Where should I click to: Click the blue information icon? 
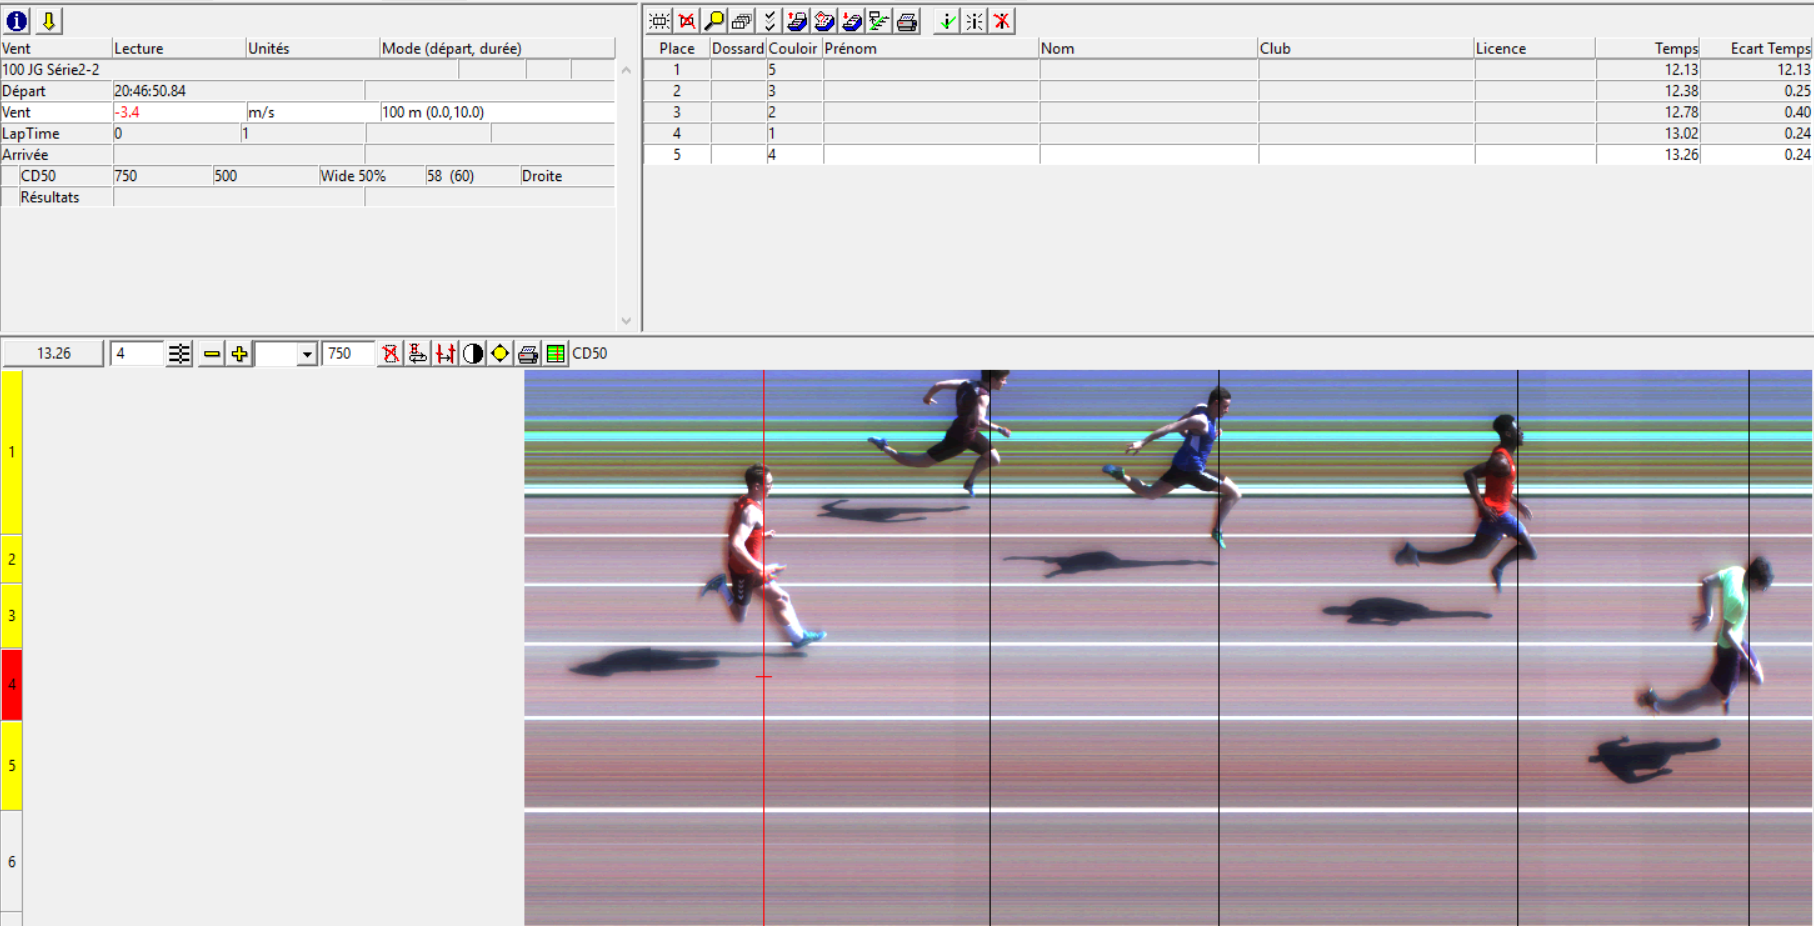pyautogui.click(x=17, y=21)
